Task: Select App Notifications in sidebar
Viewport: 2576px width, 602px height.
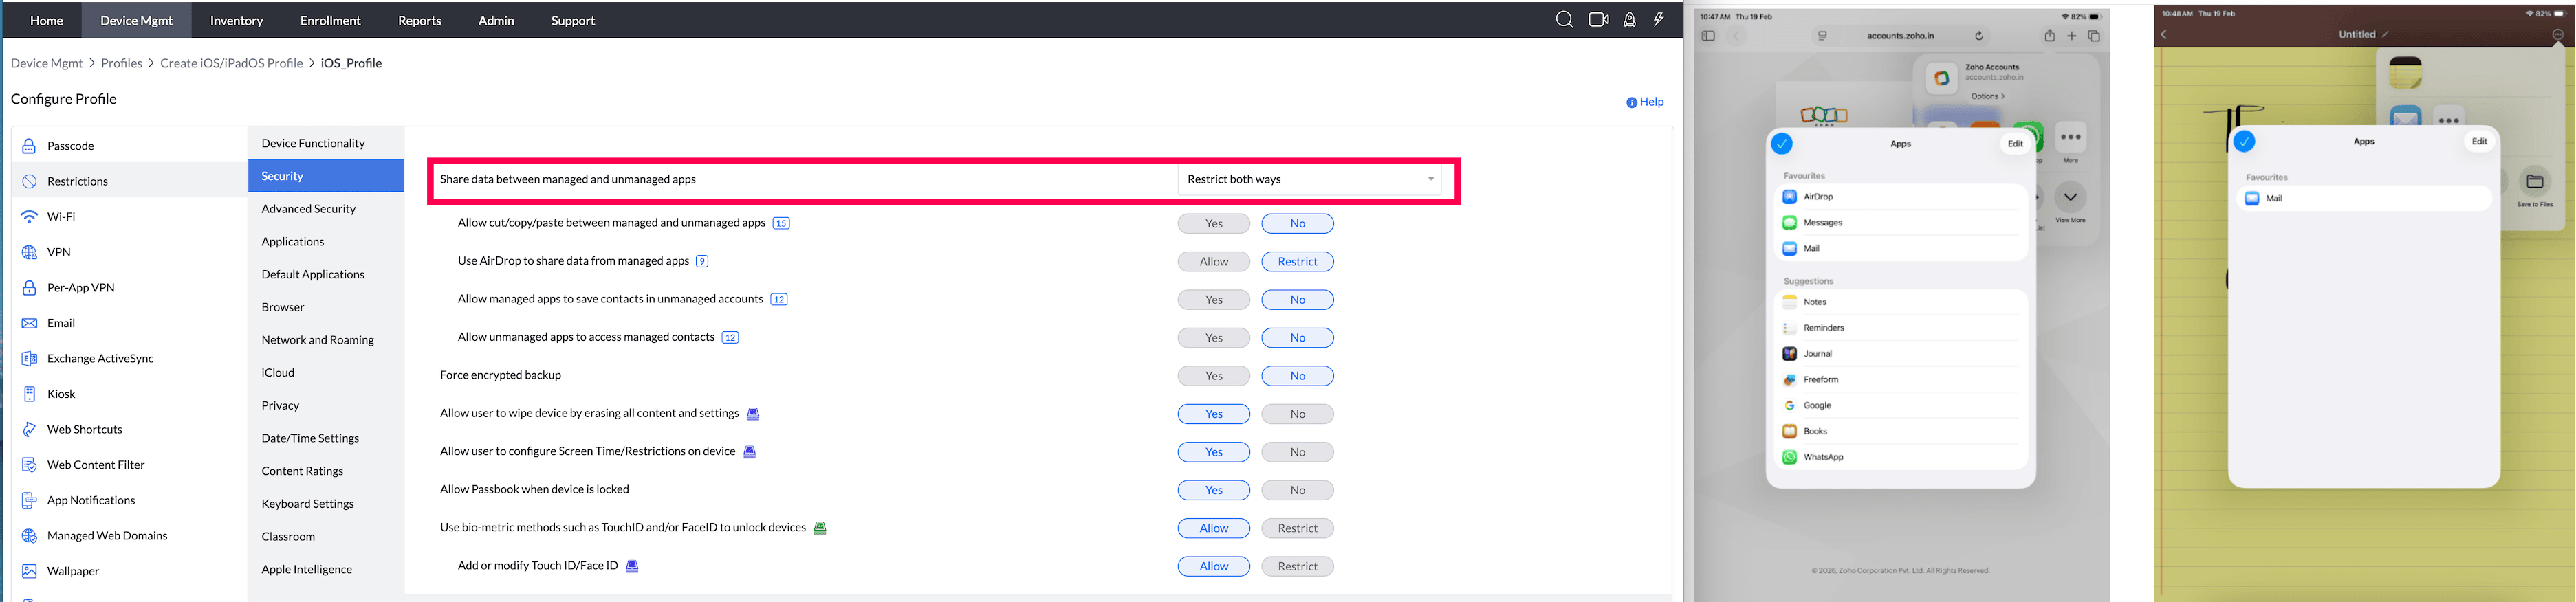Action: (129, 501)
